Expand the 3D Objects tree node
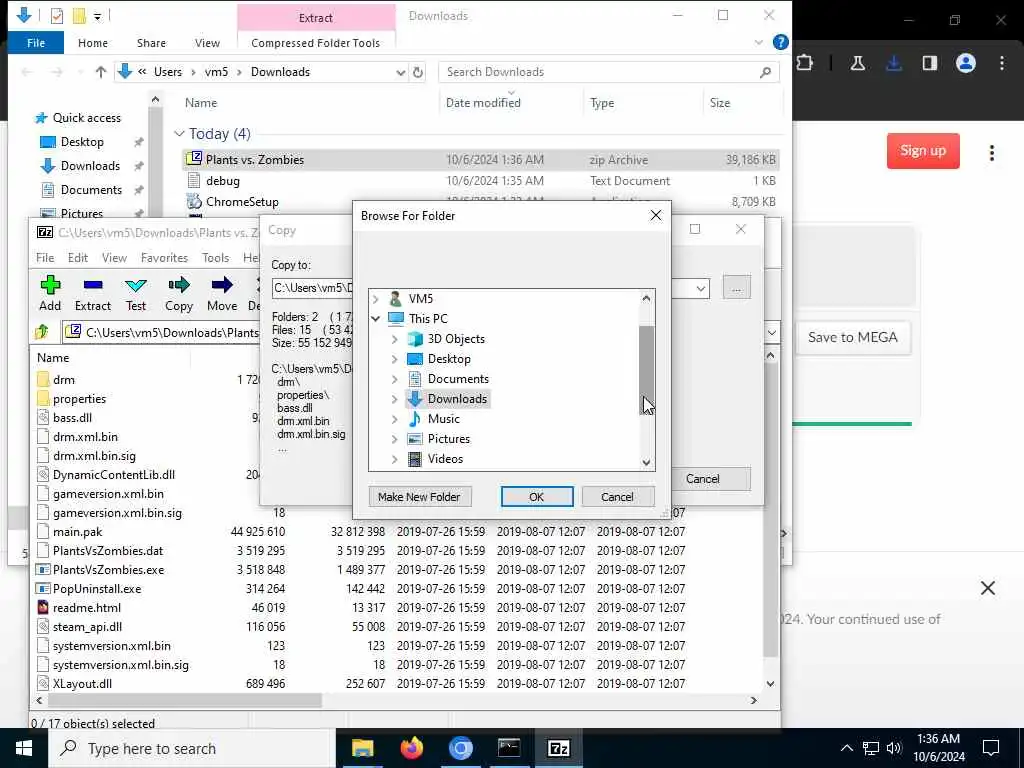Screen dimensions: 1024x768 [394, 339]
